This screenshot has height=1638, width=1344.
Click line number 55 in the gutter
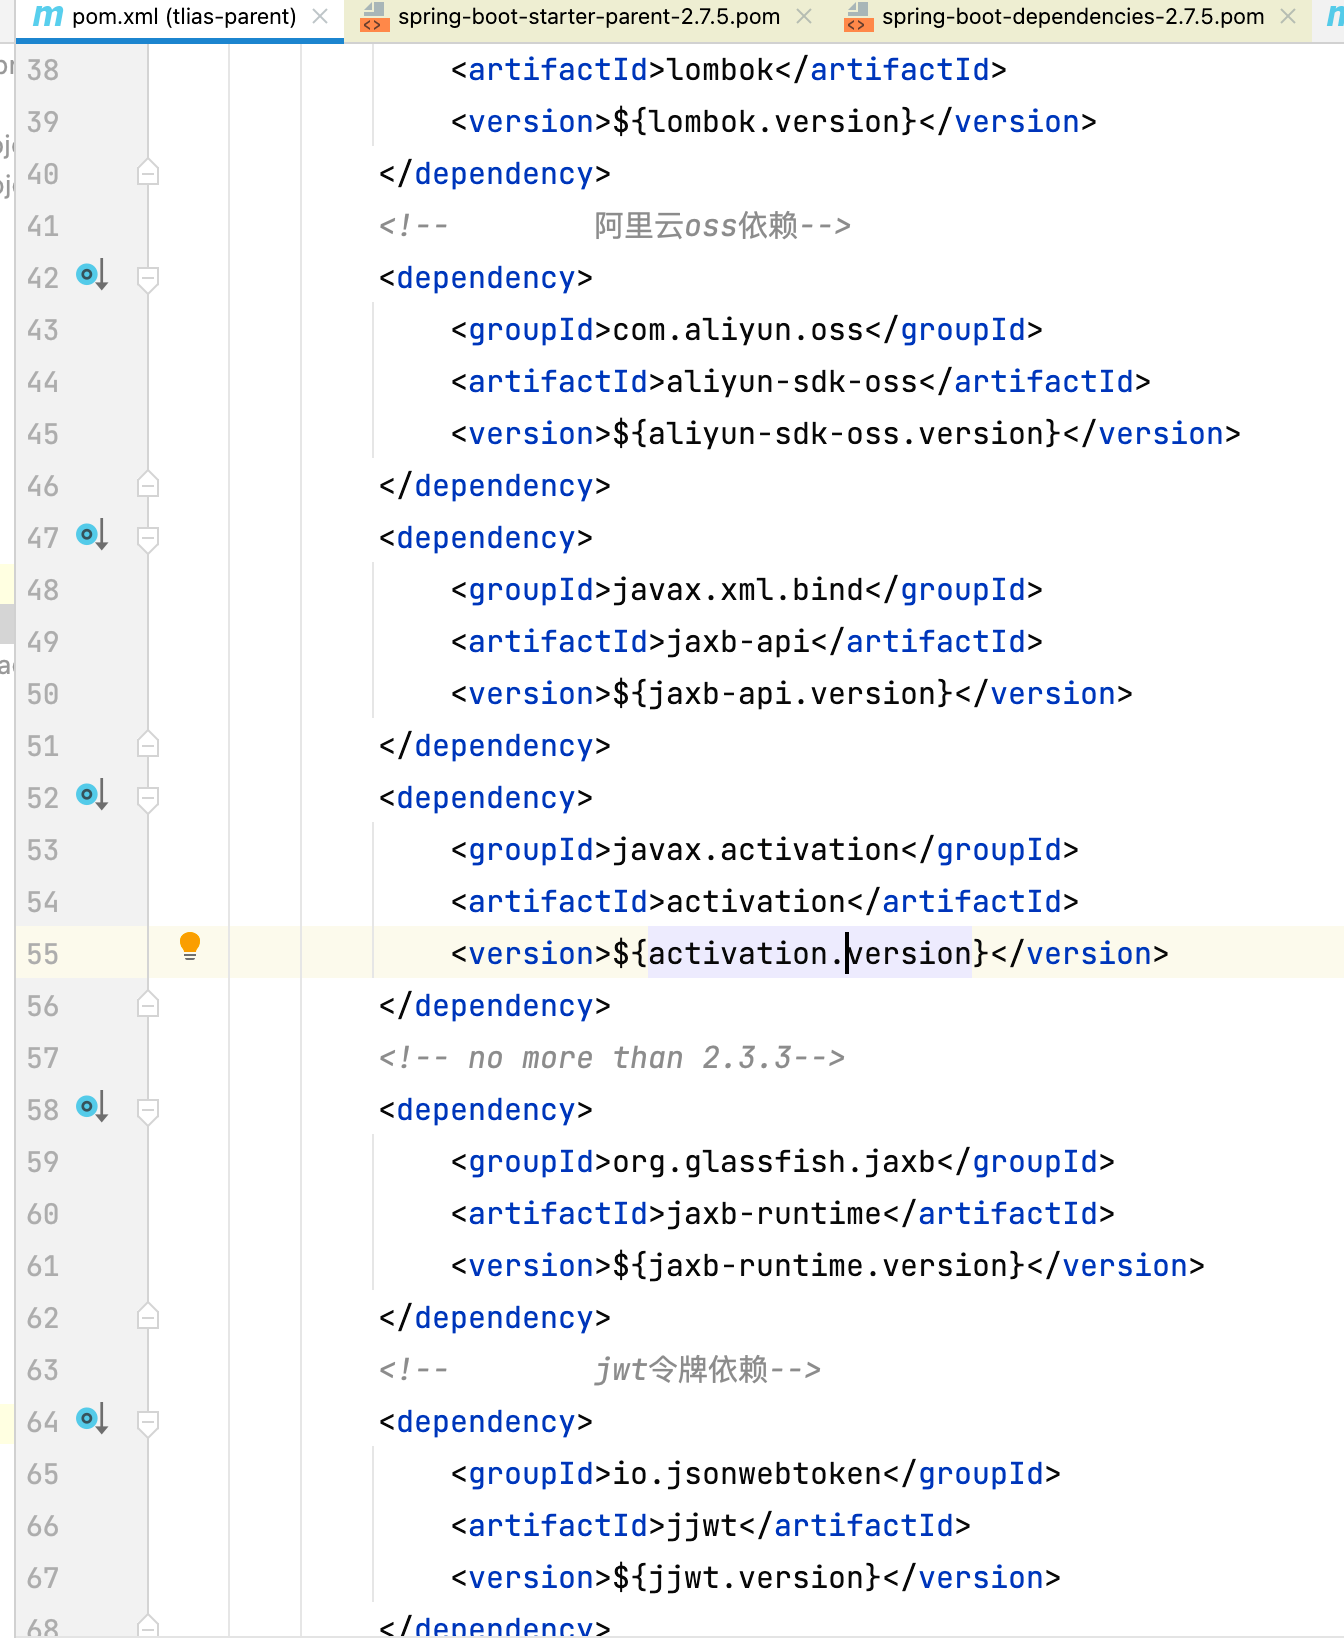(x=43, y=954)
